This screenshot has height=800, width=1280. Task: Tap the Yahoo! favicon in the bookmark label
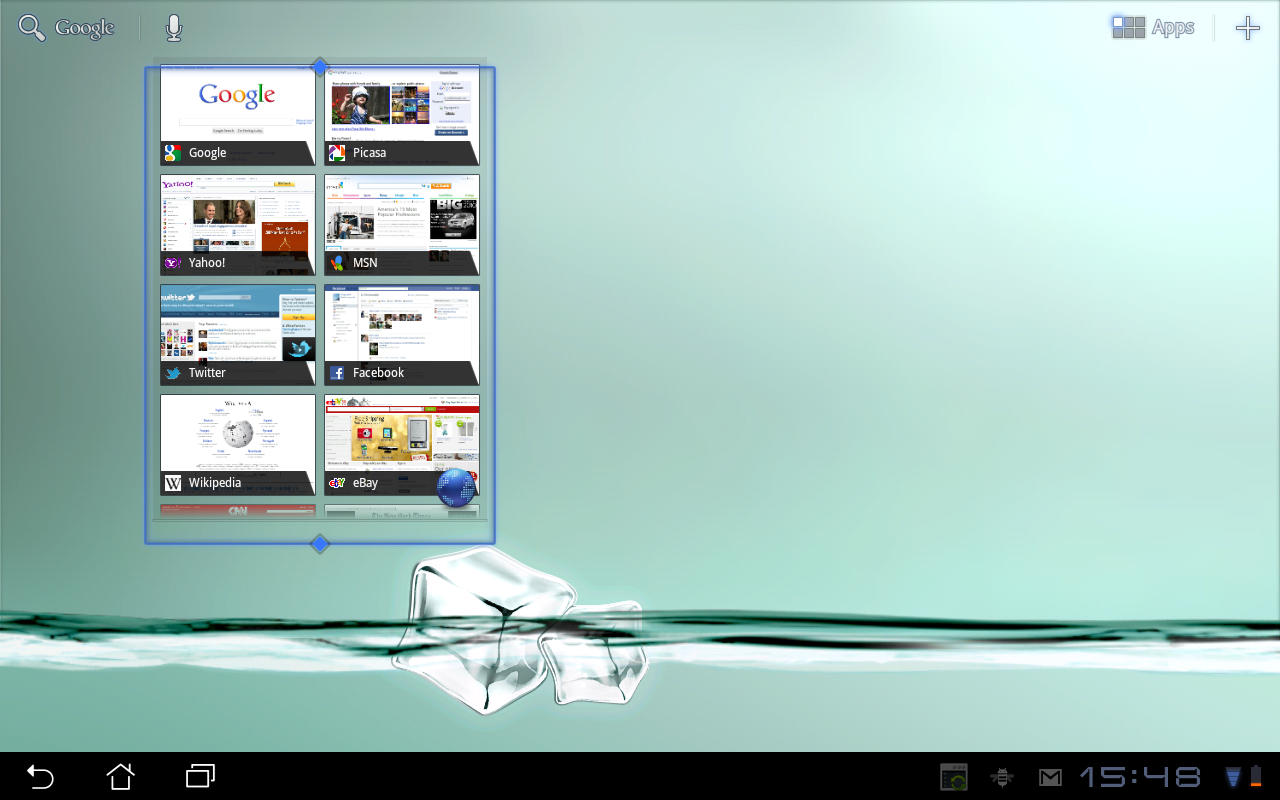pos(173,263)
